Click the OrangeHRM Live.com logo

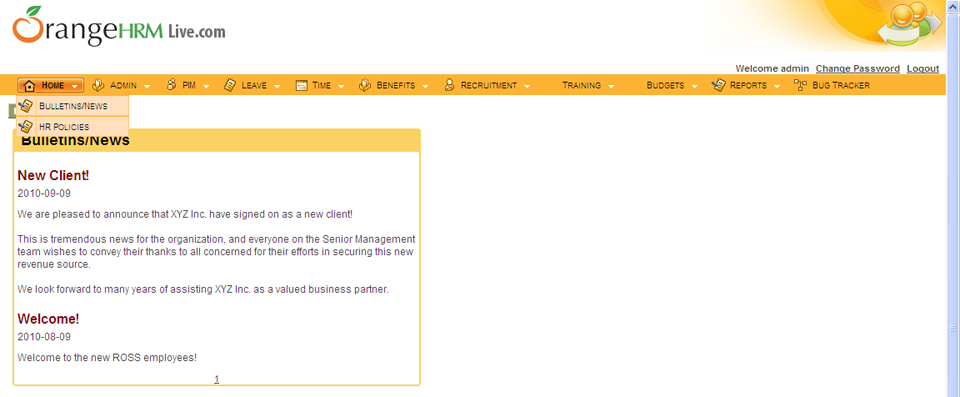pyautogui.click(x=119, y=27)
